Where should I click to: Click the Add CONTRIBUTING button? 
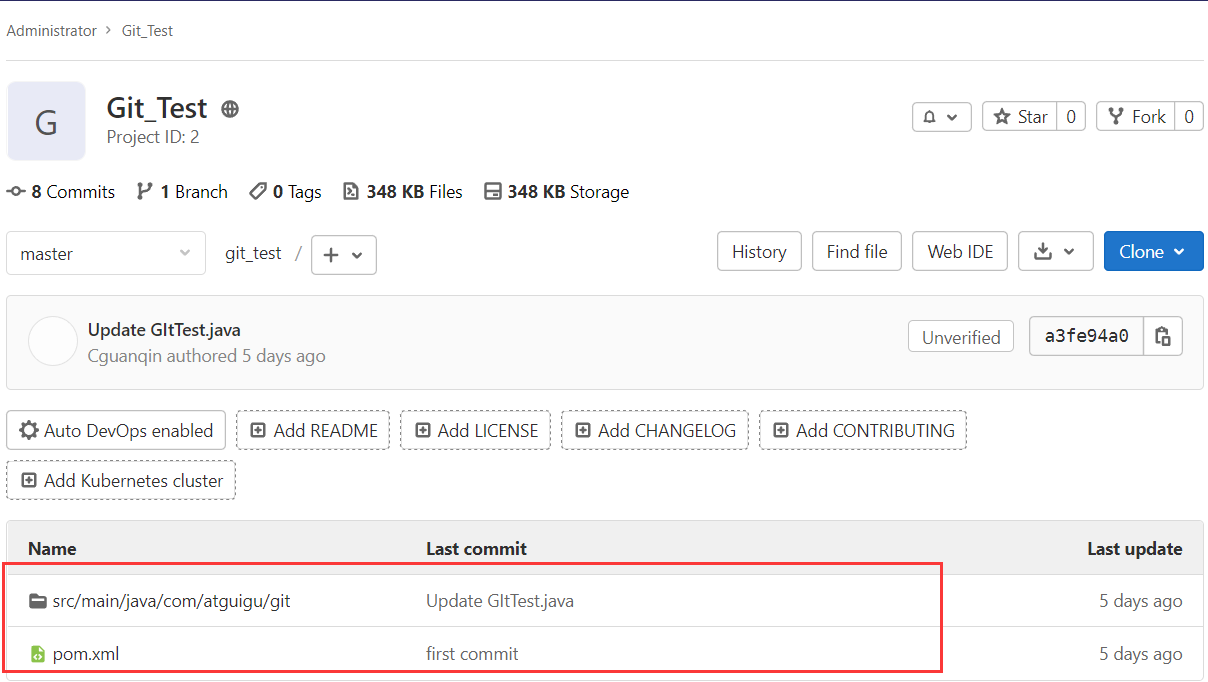(863, 431)
